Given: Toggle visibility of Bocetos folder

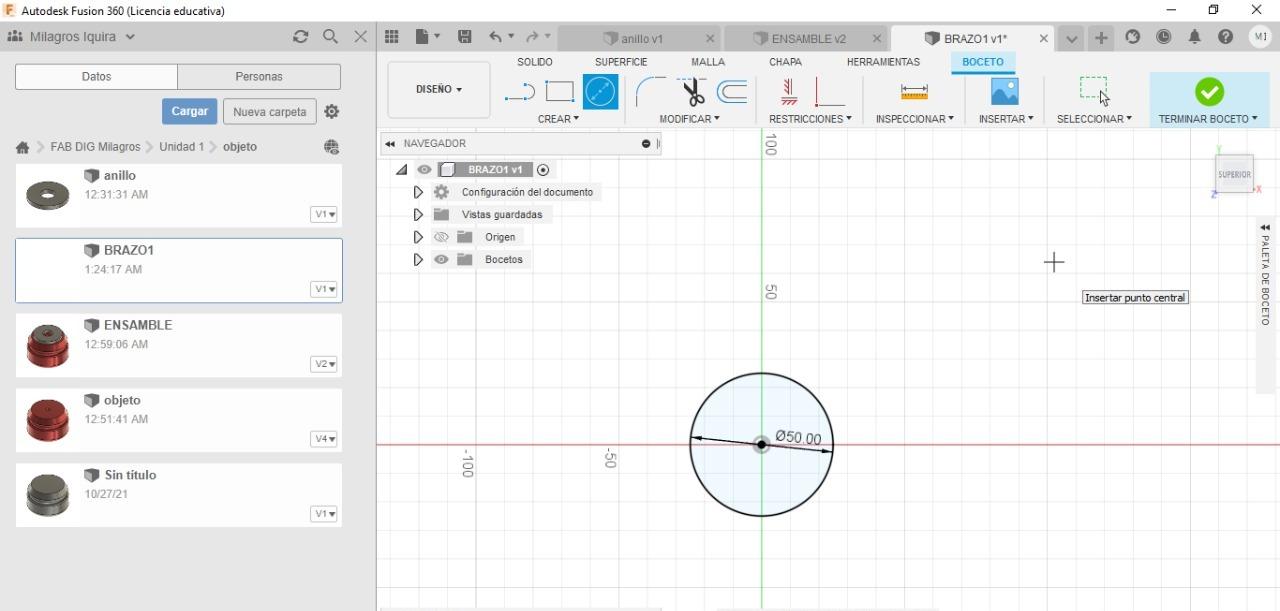Looking at the screenshot, I should tap(441, 259).
